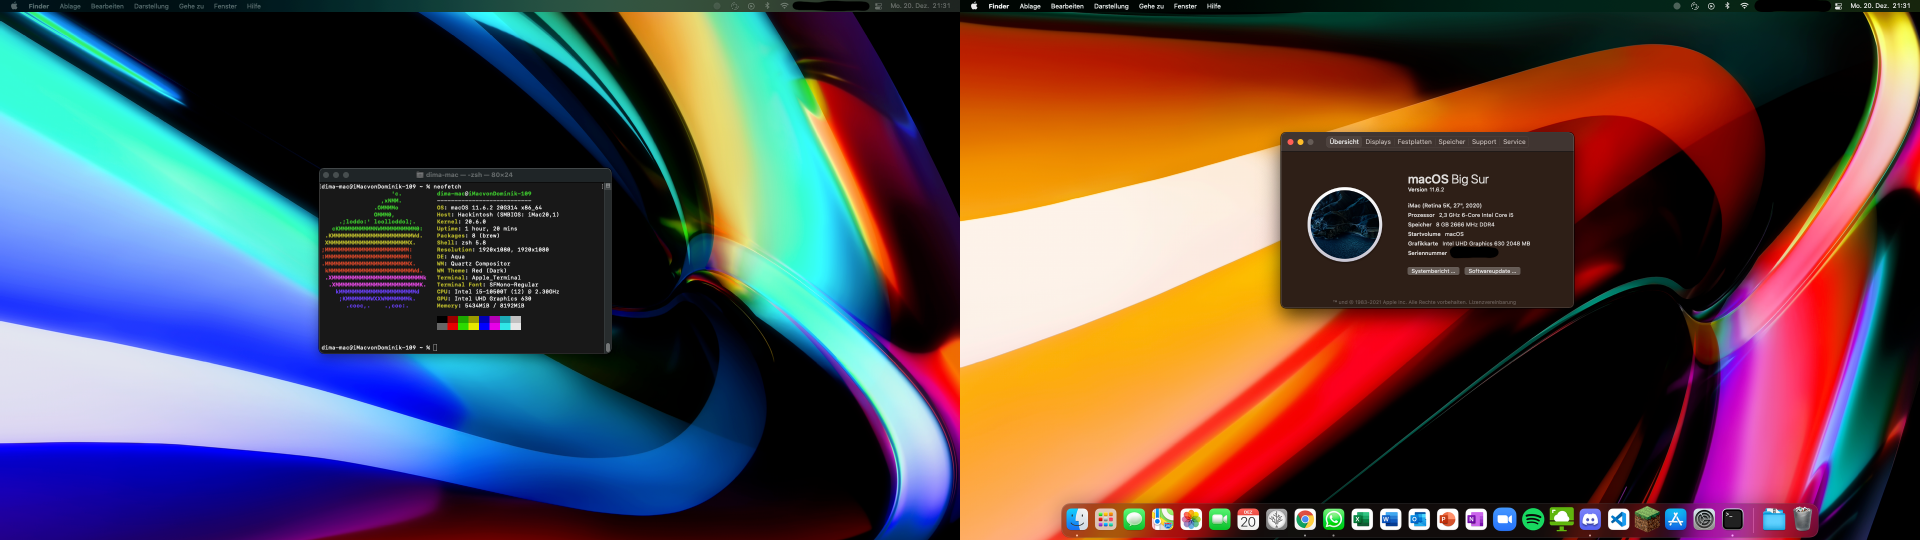The image size is (1920, 540).
Task: Open Microsoft Excel in the dock
Action: point(1362,519)
